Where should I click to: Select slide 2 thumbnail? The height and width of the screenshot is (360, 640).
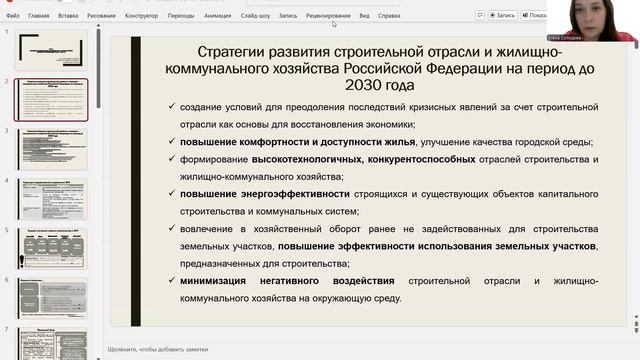(x=51, y=100)
